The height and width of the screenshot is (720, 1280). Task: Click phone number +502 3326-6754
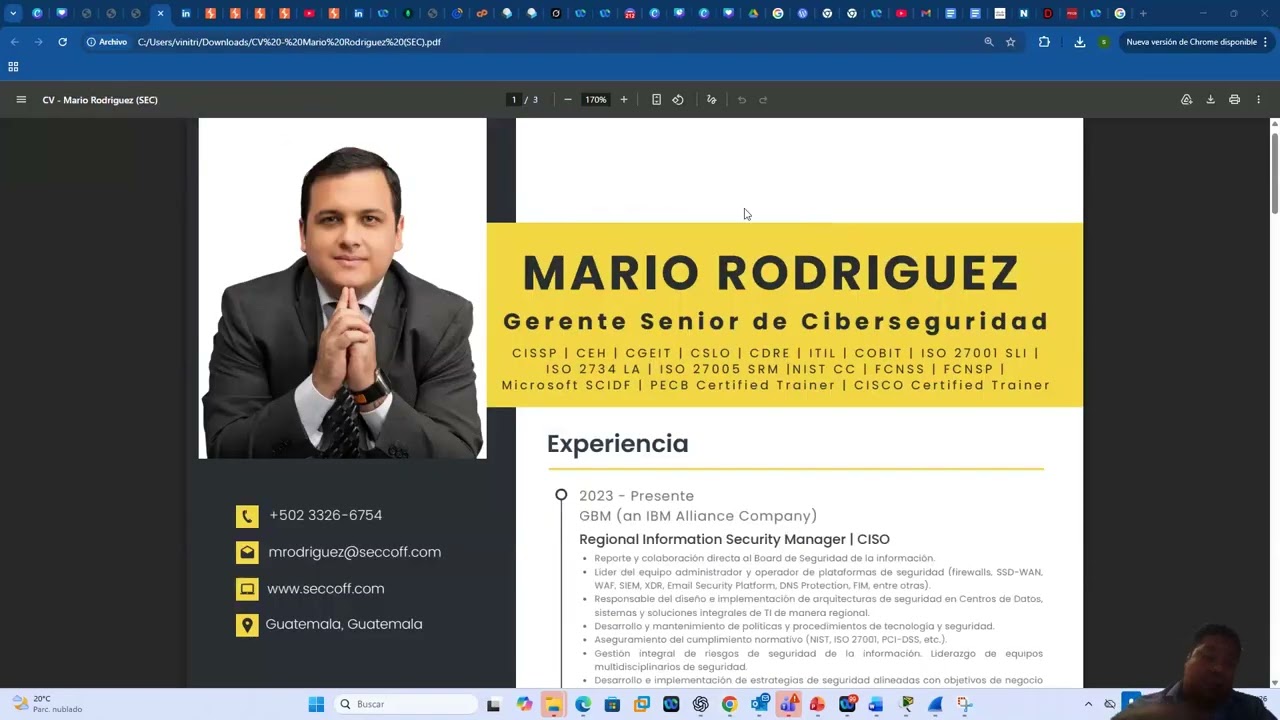pyautogui.click(x=326, y=515)
